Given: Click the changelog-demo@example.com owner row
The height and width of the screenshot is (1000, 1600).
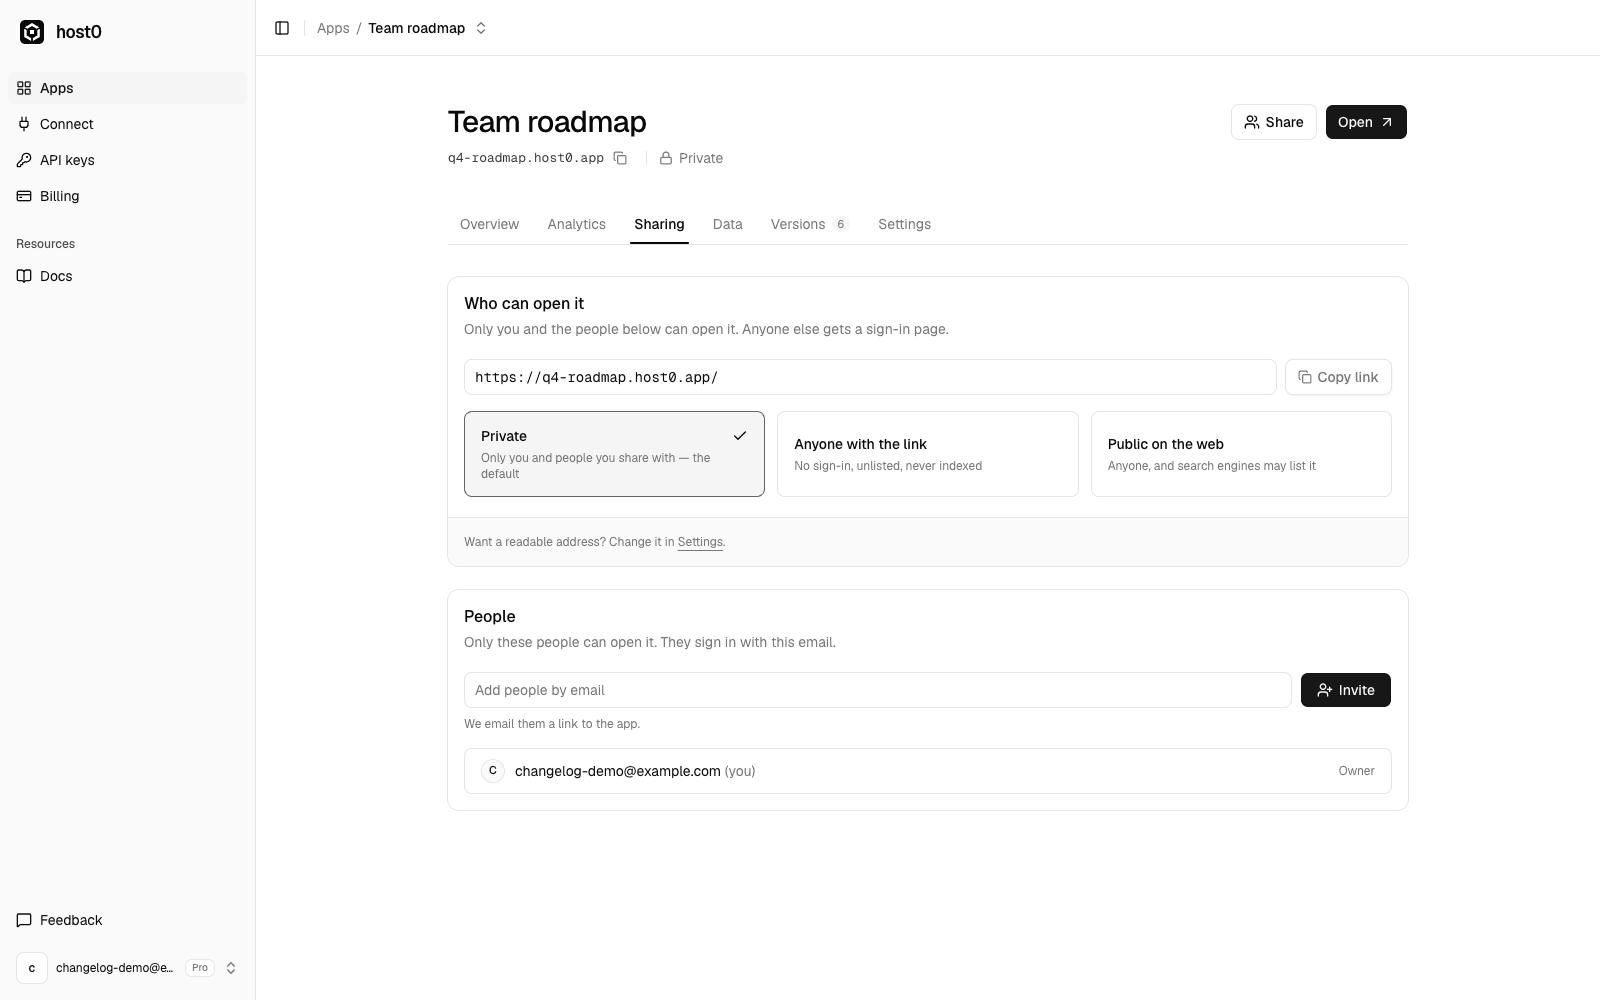Looking at the screenshot, I should 928,771.
